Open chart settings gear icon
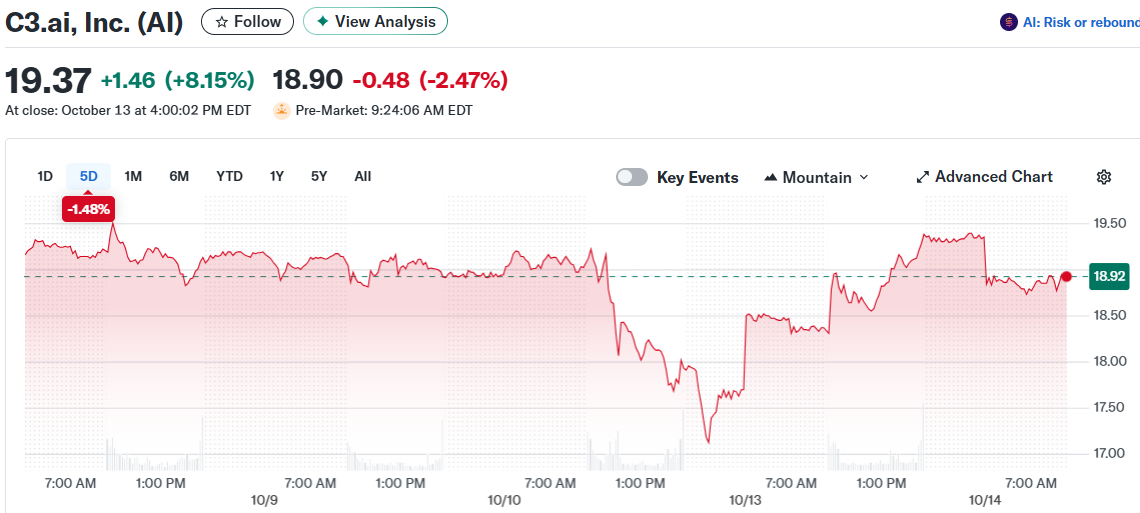Image resolution: width=1140 pixels, height=513 pixels. pyautogui.click(x=1104, y=177)
